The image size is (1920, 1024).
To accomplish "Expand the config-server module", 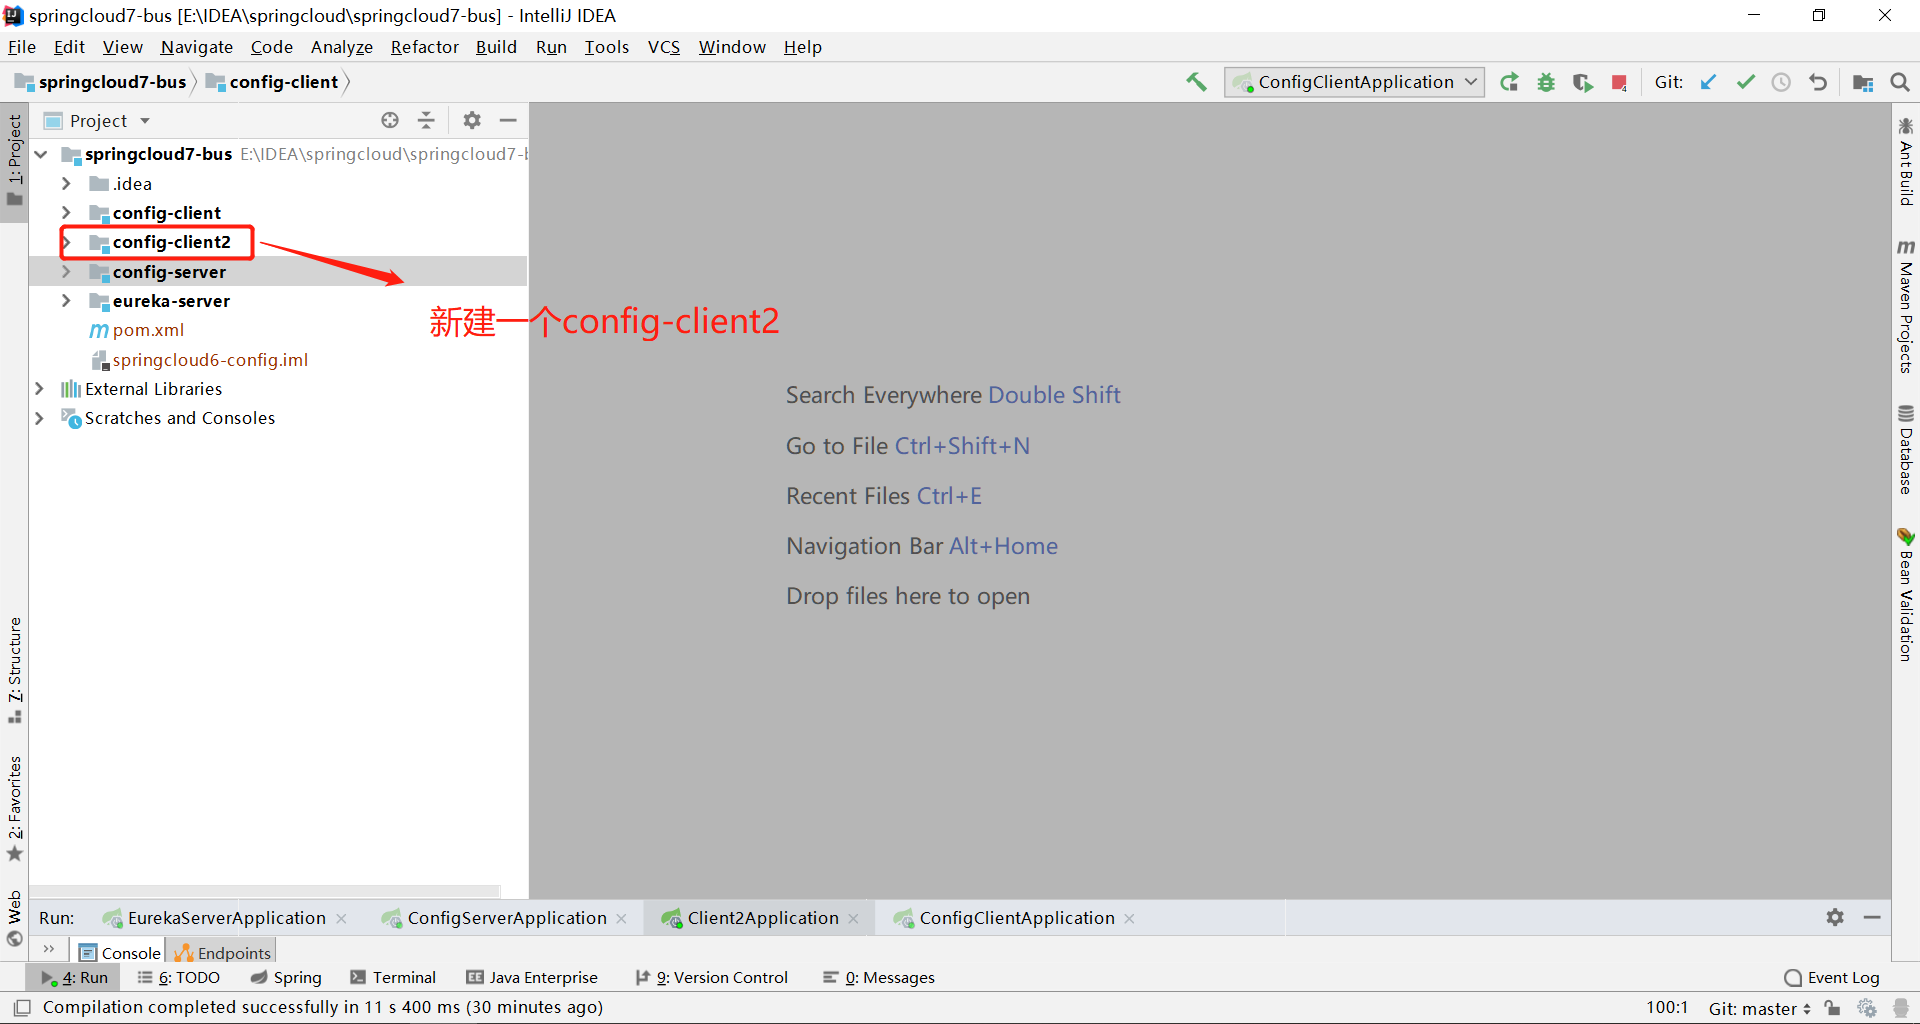I will (x=66, y=272).
